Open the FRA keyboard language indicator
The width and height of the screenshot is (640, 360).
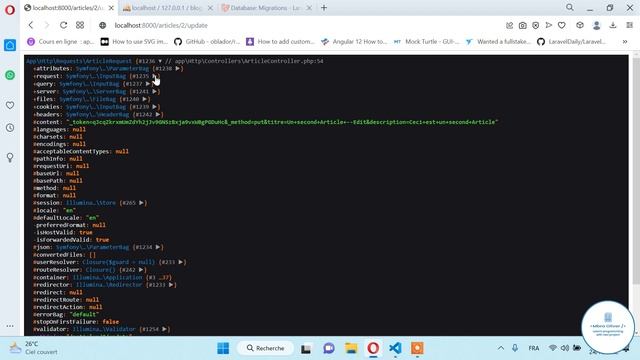coord(533,348)
